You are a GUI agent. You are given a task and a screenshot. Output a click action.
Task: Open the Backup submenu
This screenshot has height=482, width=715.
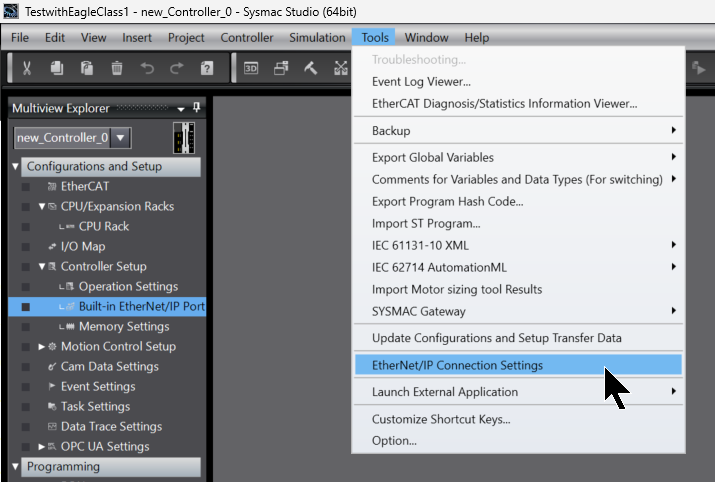(x=518, y=131)
